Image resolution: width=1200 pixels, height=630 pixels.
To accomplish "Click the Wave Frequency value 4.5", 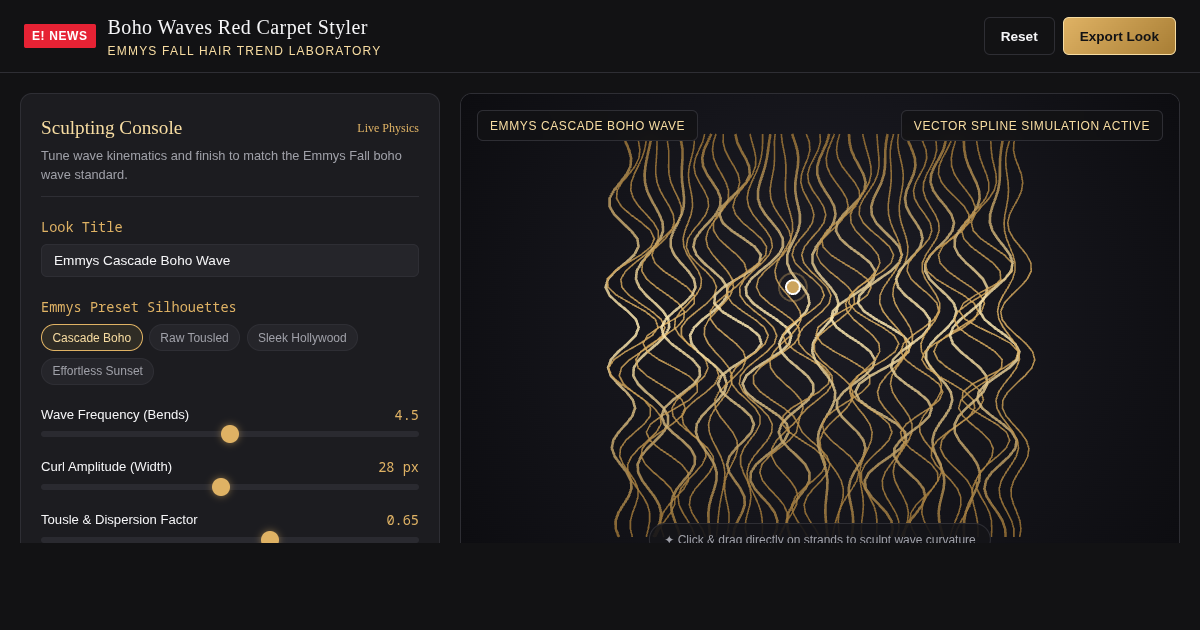I will (x=406, y=415).
